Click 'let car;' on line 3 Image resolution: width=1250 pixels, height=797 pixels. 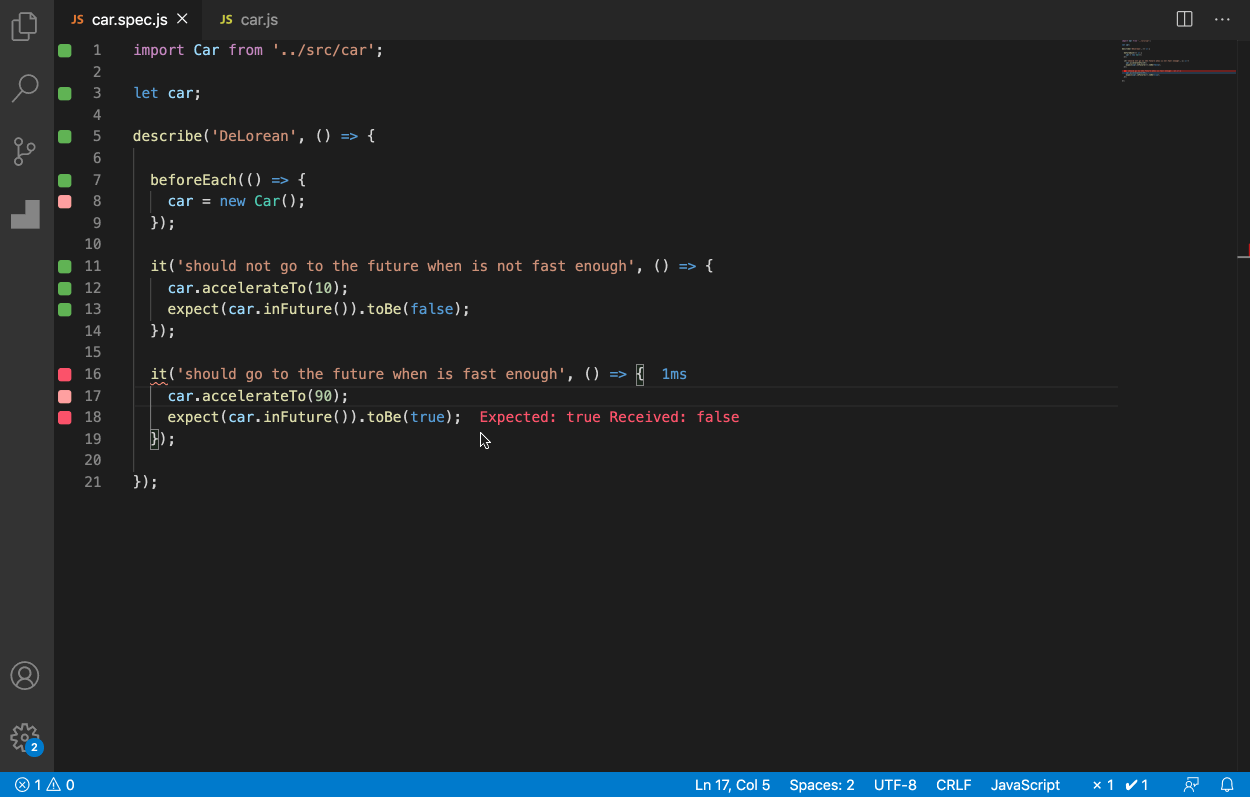[x=167, y=93]
